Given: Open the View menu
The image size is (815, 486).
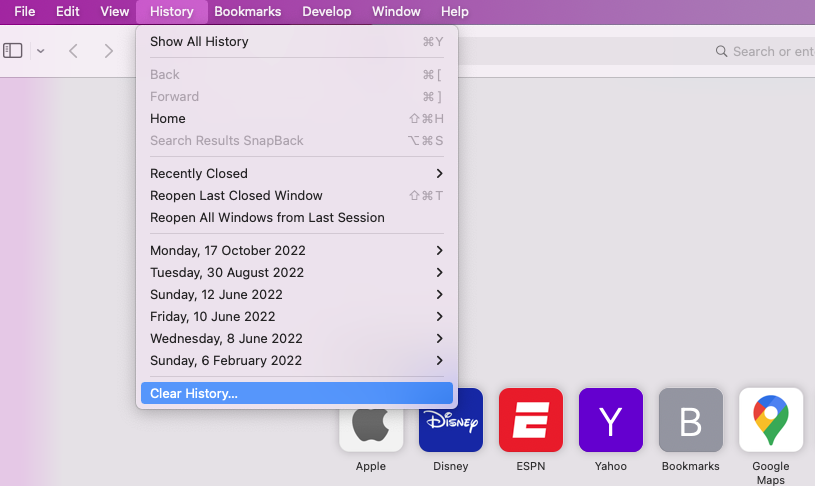Looking at the screenshot, I should [114, 11].
